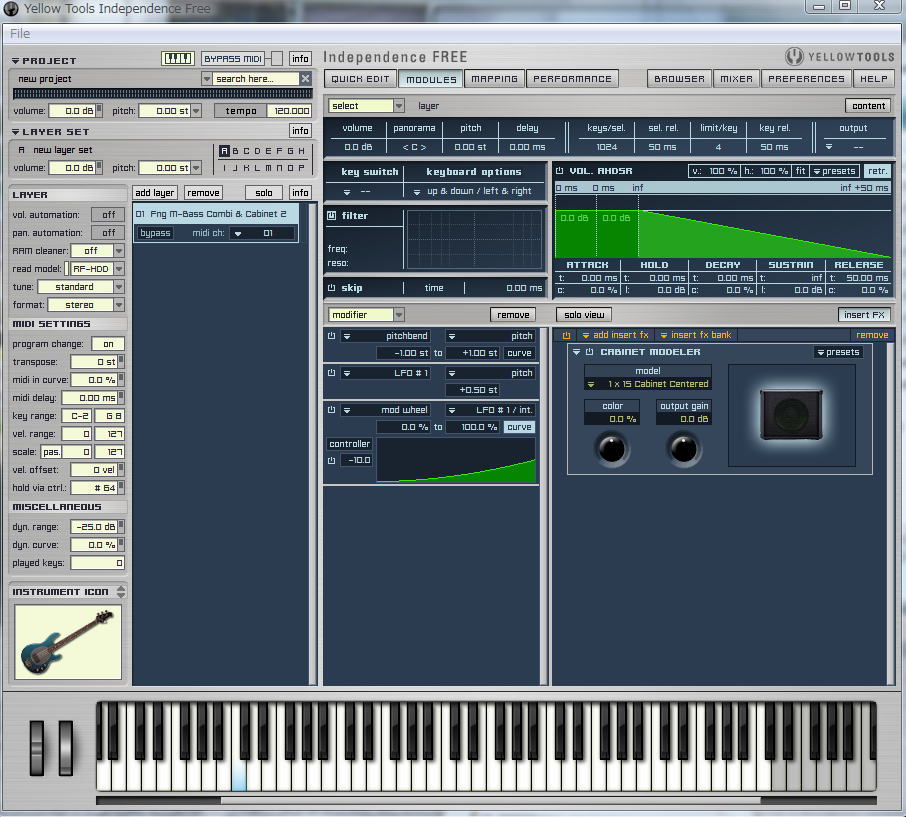The image size is (906, 817).
Task: Open the project name dropdown
Action: [x=206, y=79]
